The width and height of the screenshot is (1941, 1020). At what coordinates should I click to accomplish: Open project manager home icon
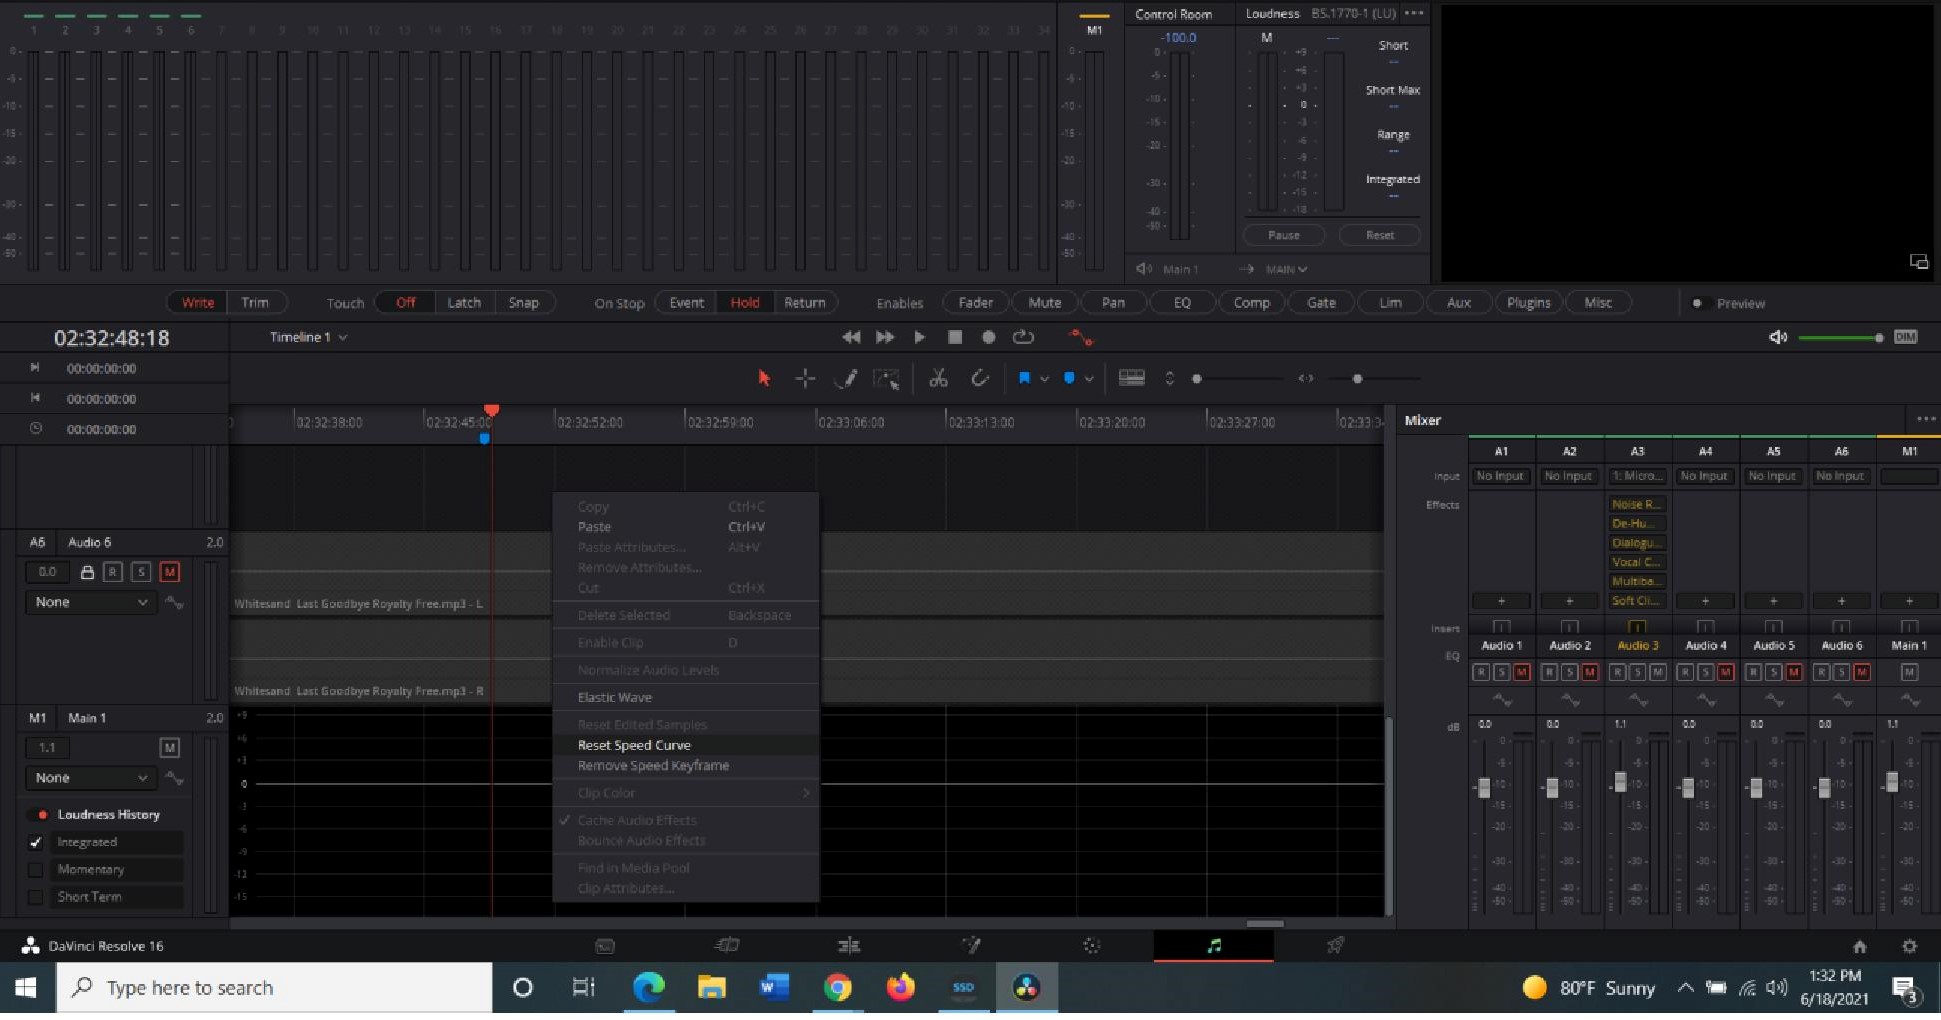[x=1859, y=946]
